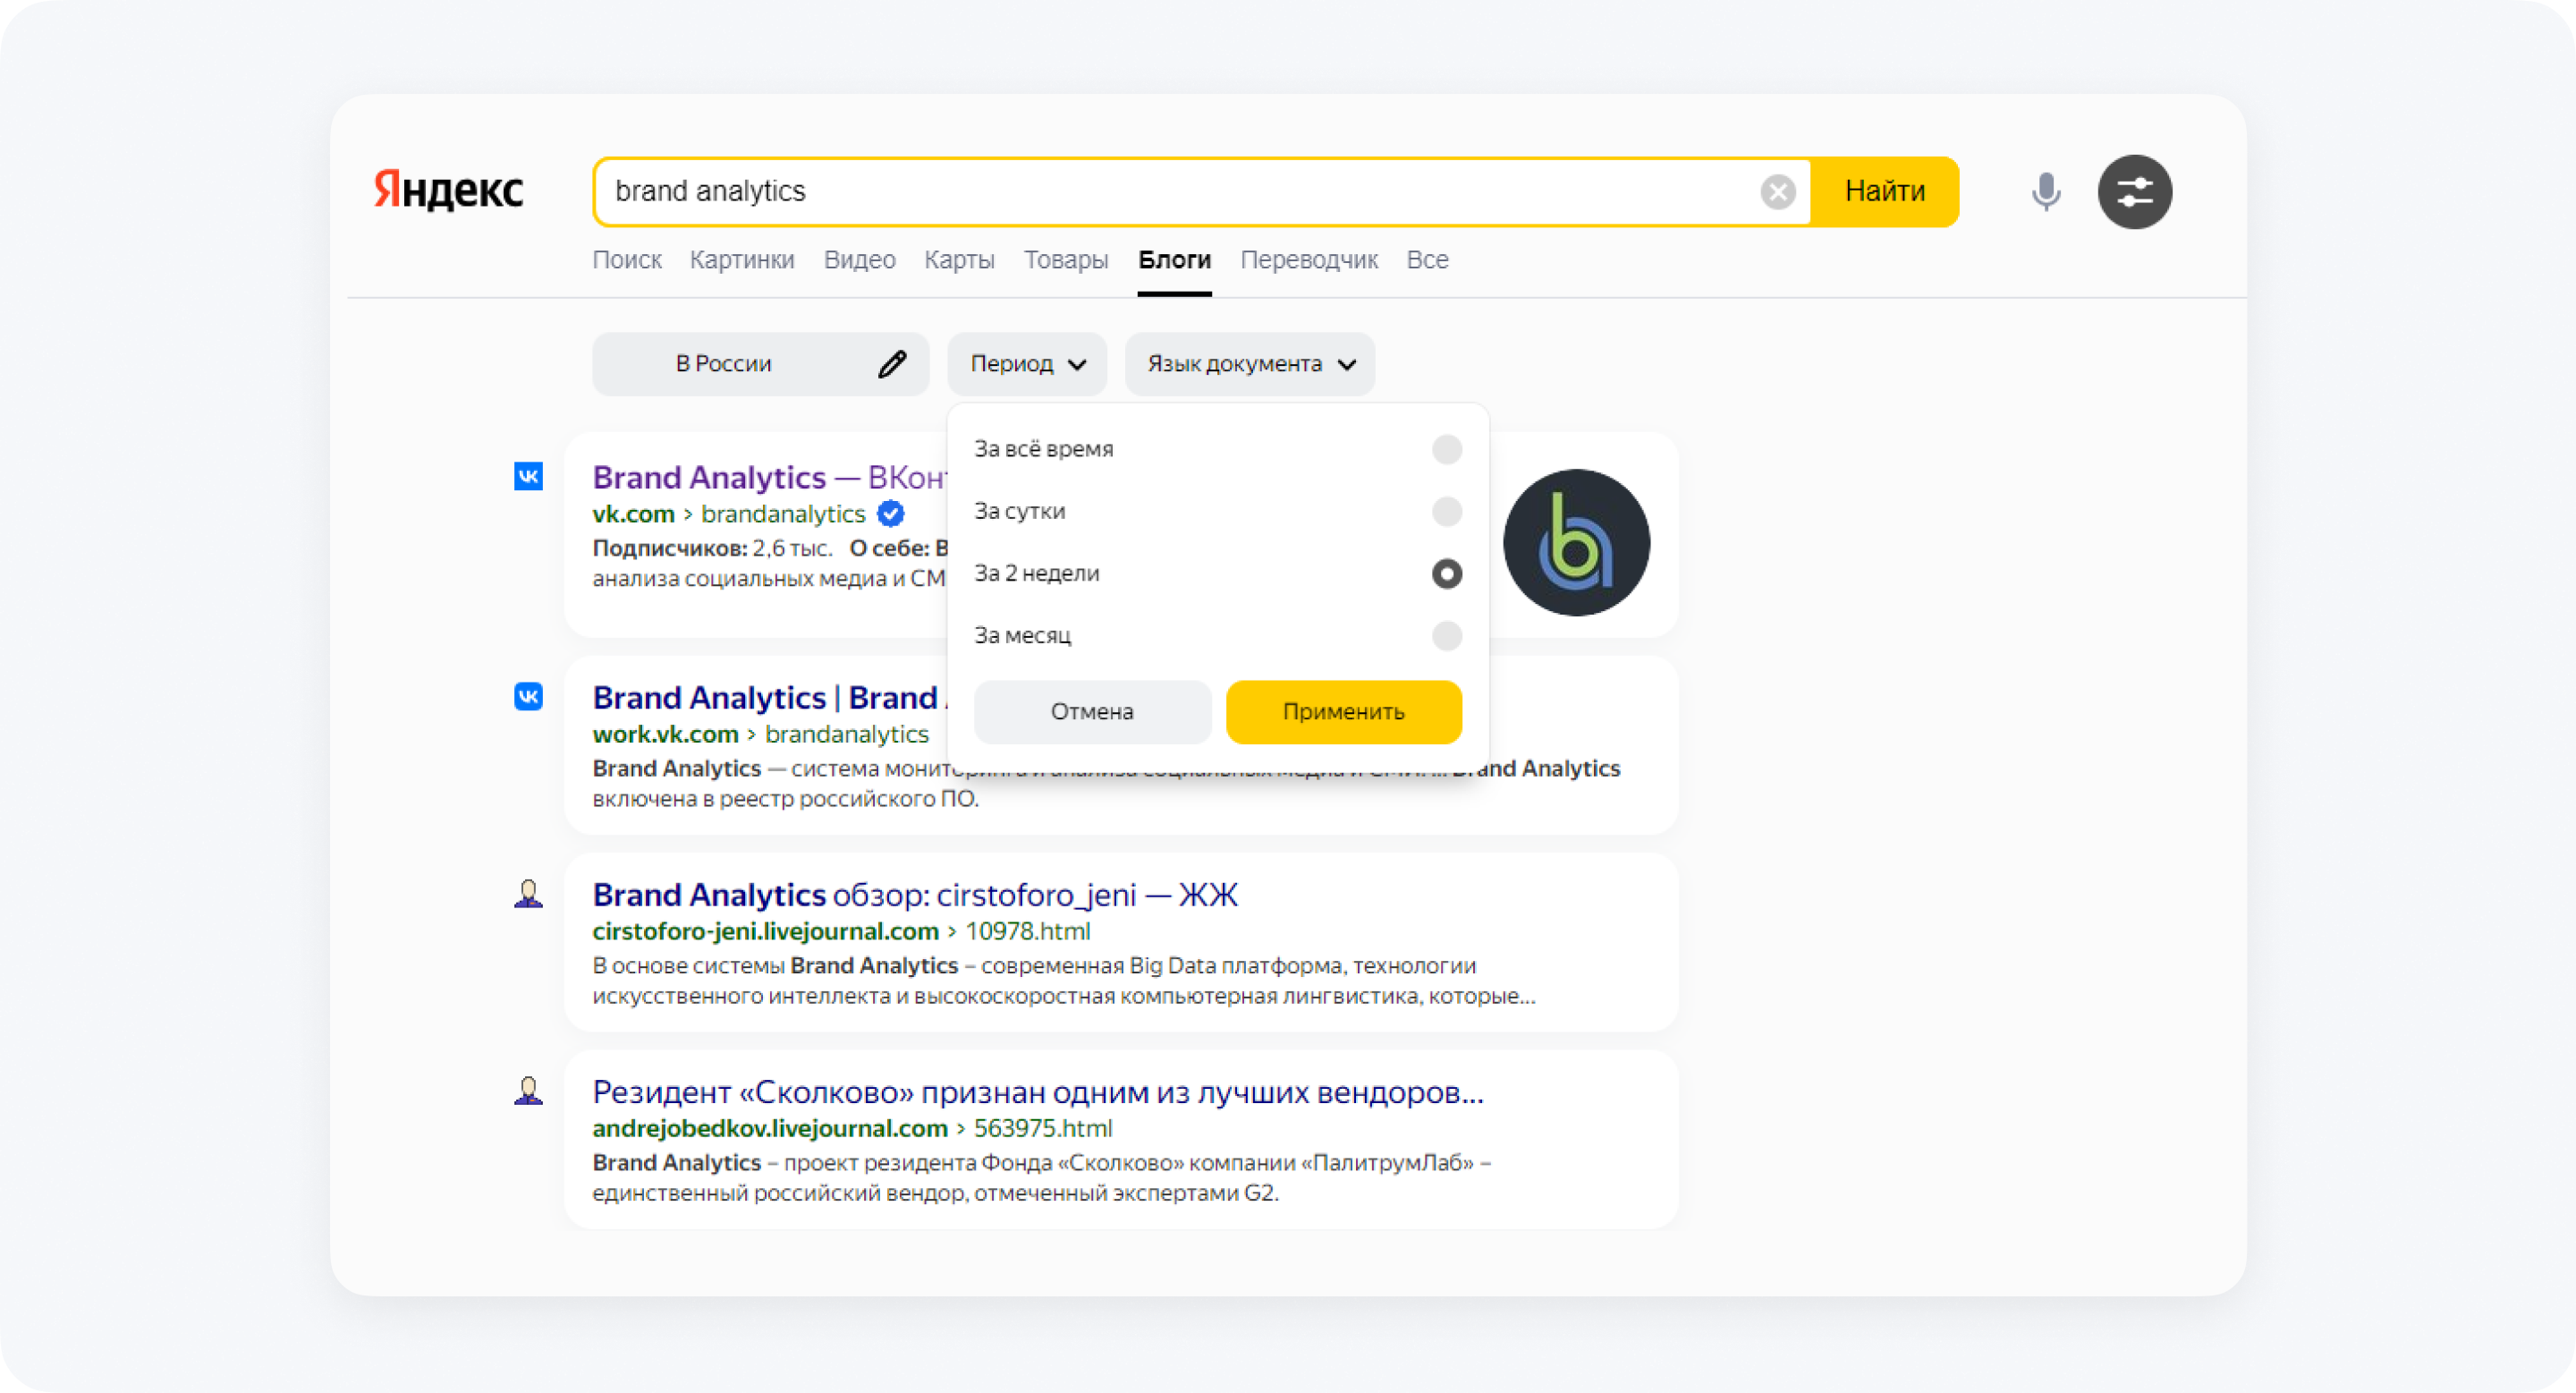The image size is (2576, 1393).
Task: Open the Brand Analytics | Brand result title
Action: (770, 697)
